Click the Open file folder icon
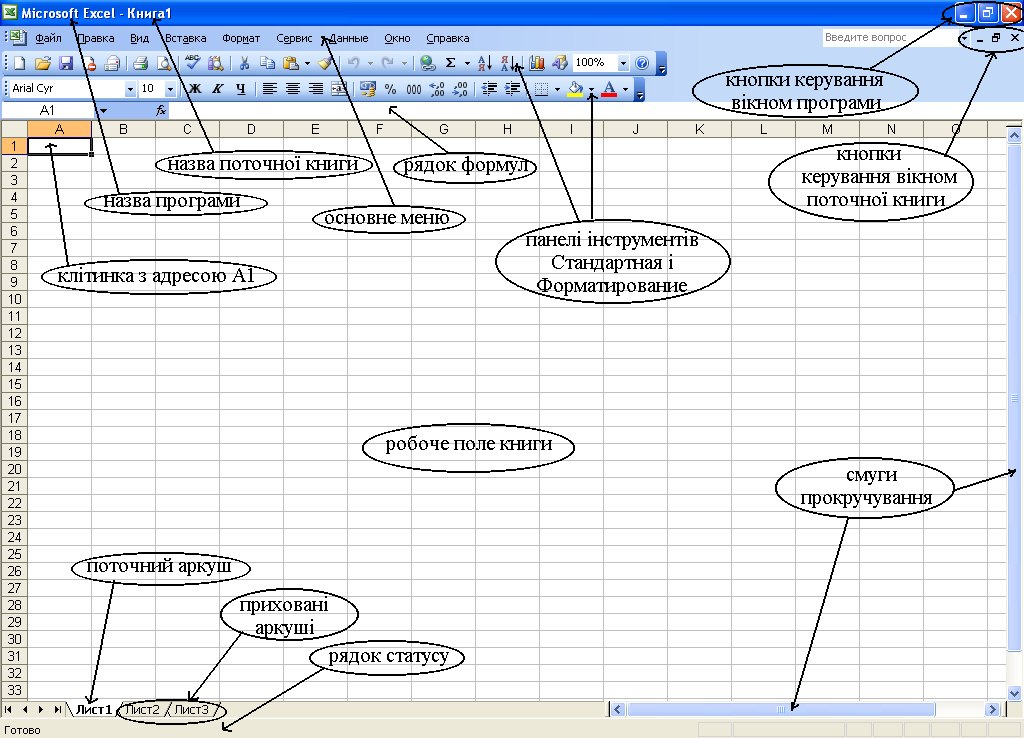 [42, 63]
